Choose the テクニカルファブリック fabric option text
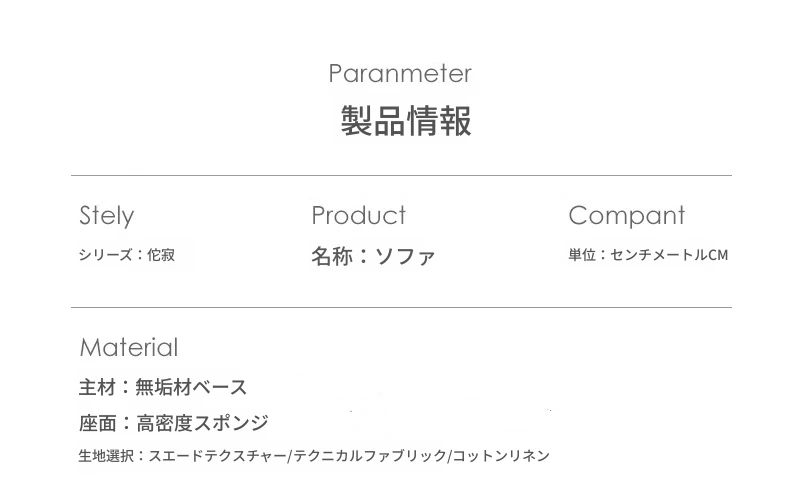This screenshot has width=790, height=502. point(369,456)
